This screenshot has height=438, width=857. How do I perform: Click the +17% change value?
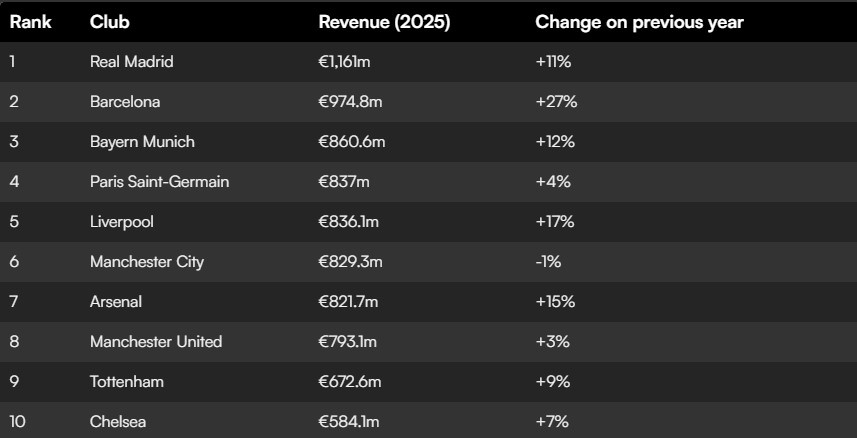(x=555, y=222)
